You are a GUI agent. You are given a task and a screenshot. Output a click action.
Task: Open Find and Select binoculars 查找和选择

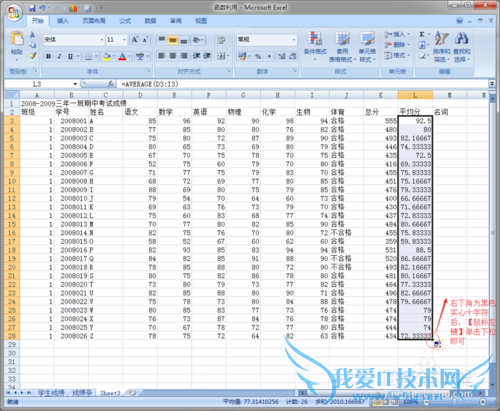[462, 46]
